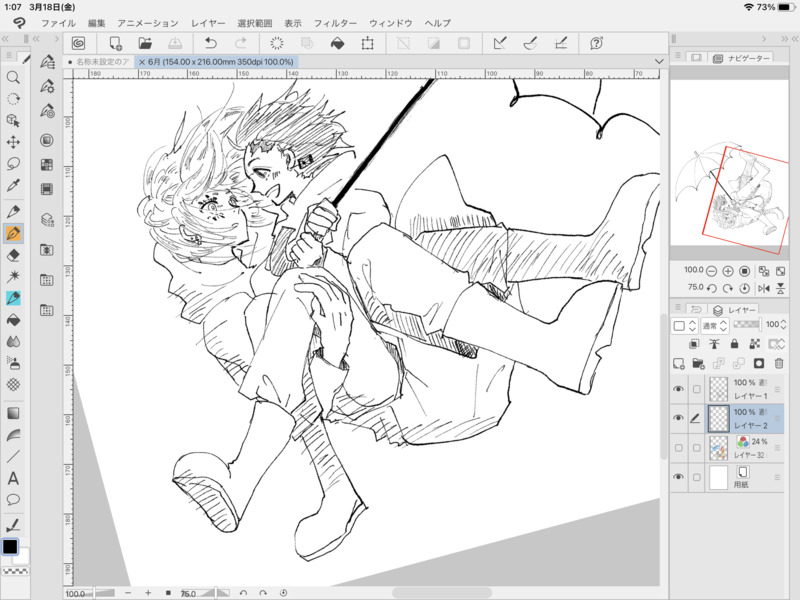The image size is (800, 600).
Task: Open the レイヤー menu
Action: (x=208, y=23)
